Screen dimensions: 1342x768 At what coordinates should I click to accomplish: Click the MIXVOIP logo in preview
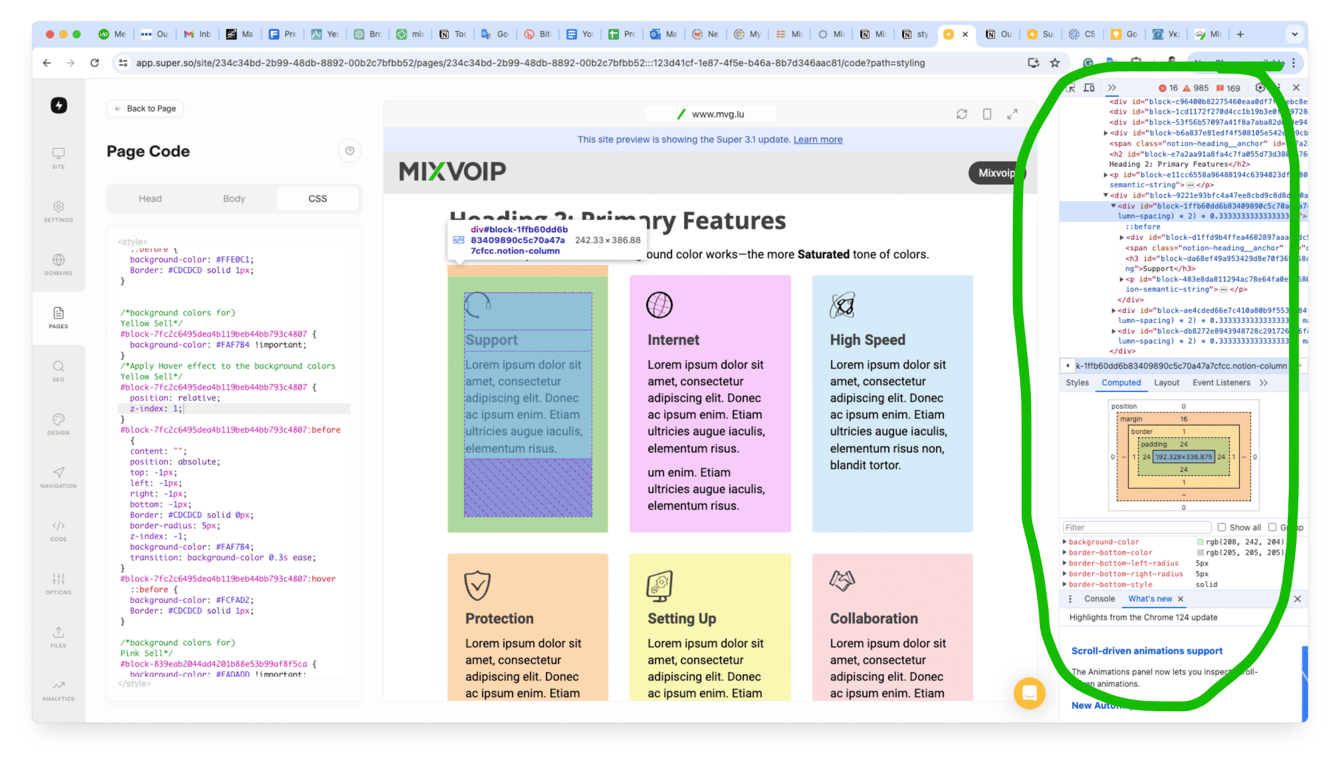[453, 172]
